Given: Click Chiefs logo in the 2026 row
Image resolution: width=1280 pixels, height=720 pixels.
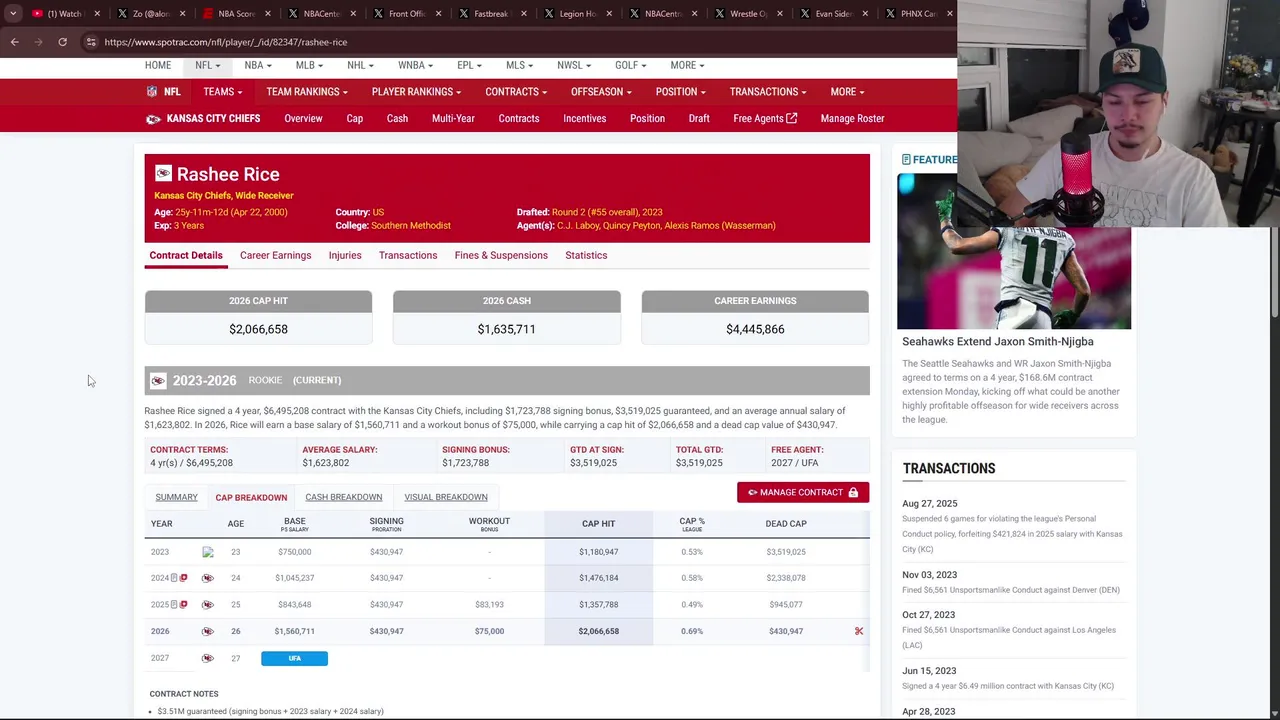Looking at the screenshot, I should pos(207,631).
